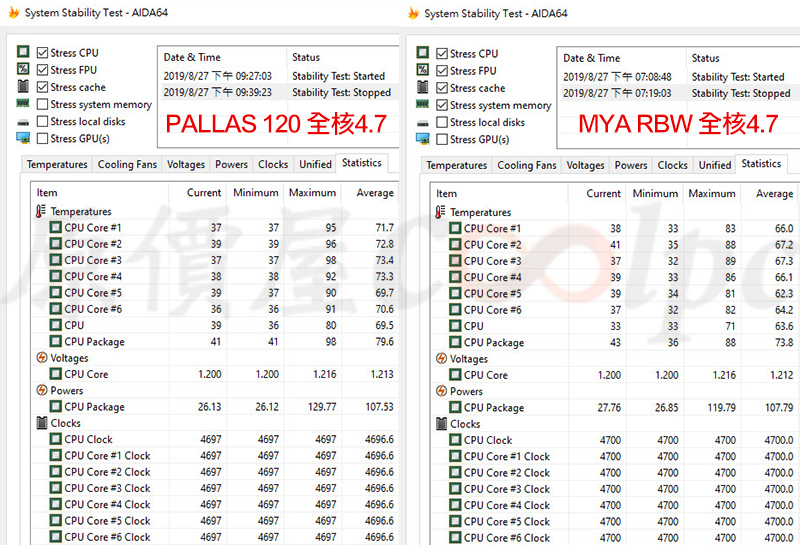Viewport: 800px width, 545px height.
Task: Click the AIDA64 flame icon in left title bar
Action: coord(13,14)
